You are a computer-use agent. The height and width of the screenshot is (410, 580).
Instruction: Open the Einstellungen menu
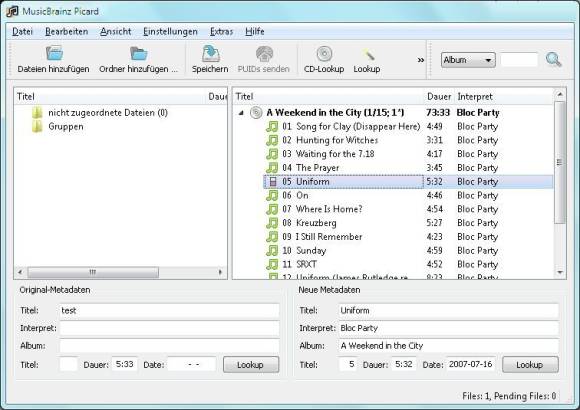[x=170, y=31]
